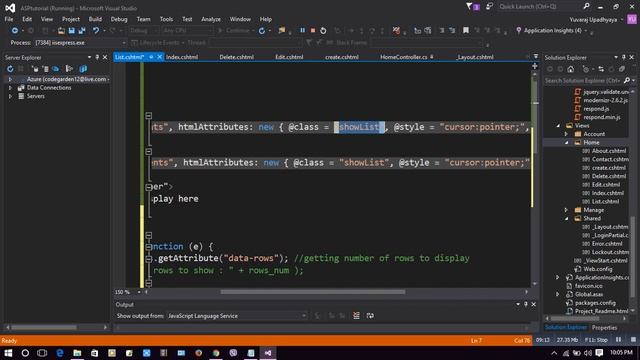This screenshot has width=640, height=360.
Task: Collapse the outlining block at er"> line
Action: point(149,187)
